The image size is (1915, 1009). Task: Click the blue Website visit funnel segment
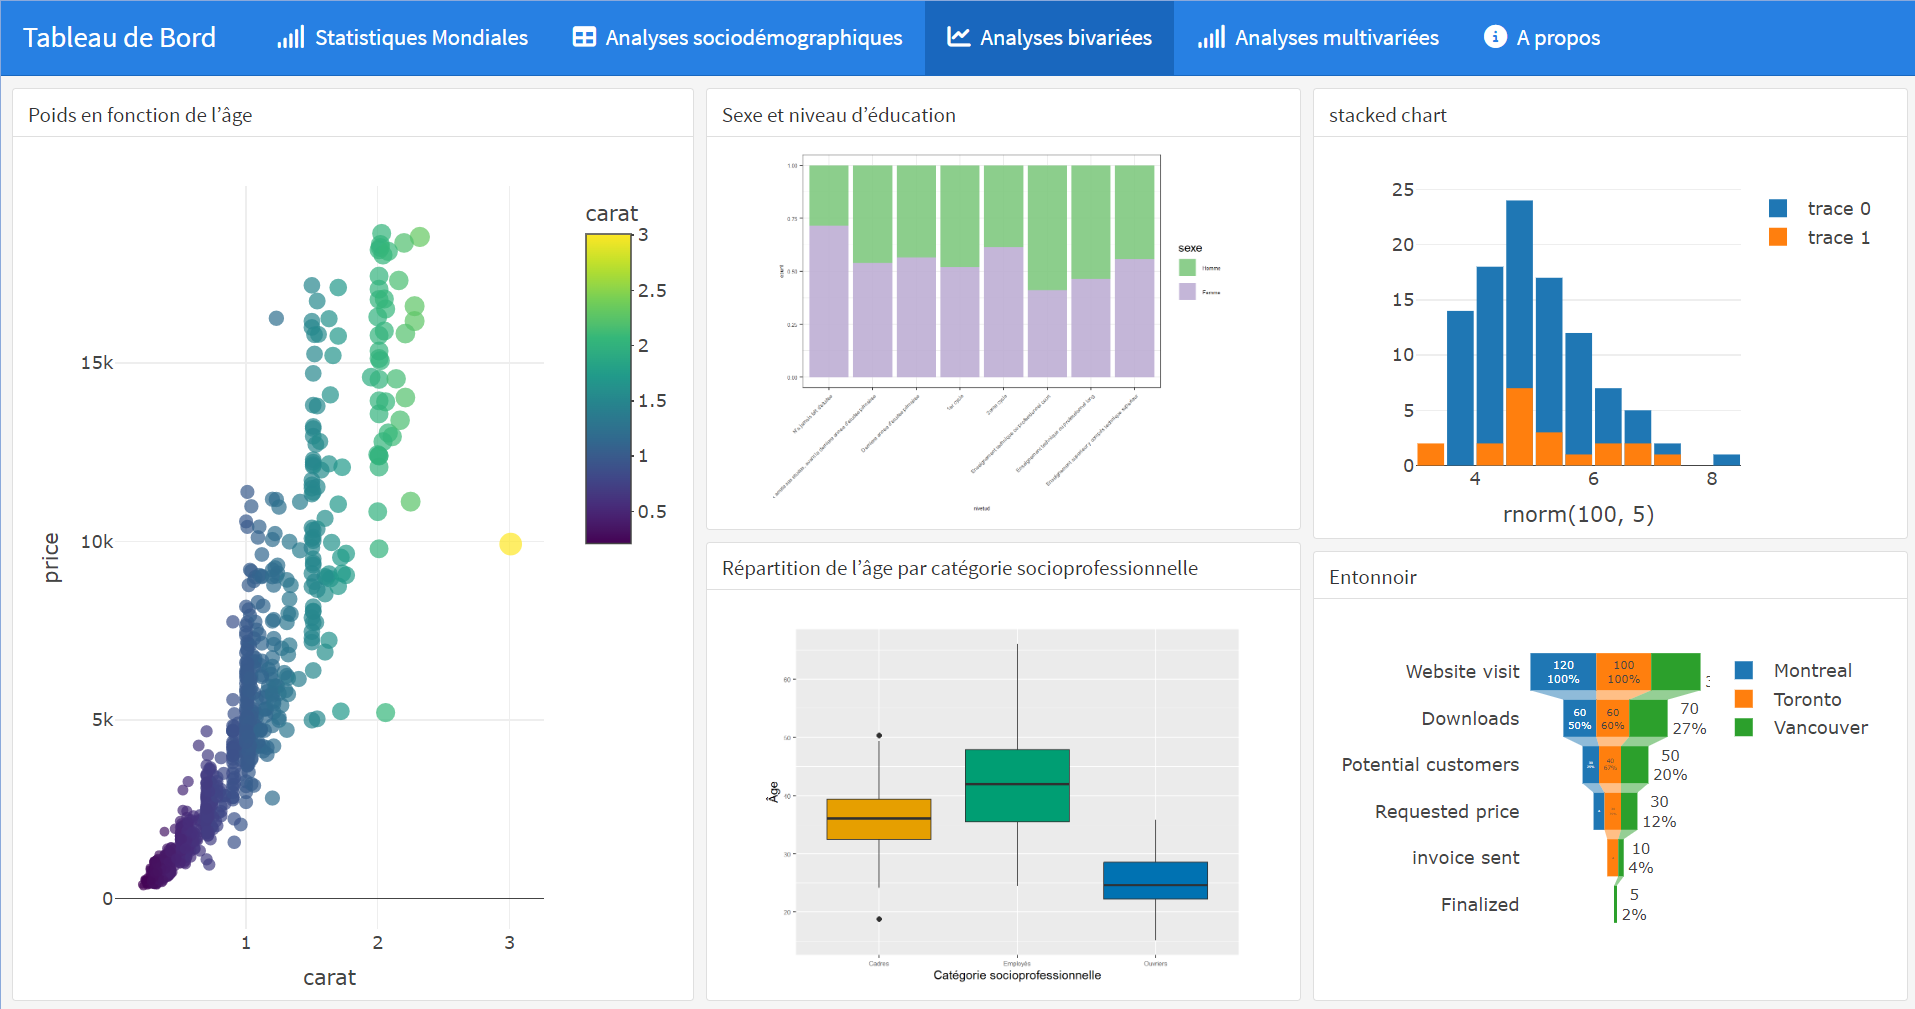point(1563,672)
